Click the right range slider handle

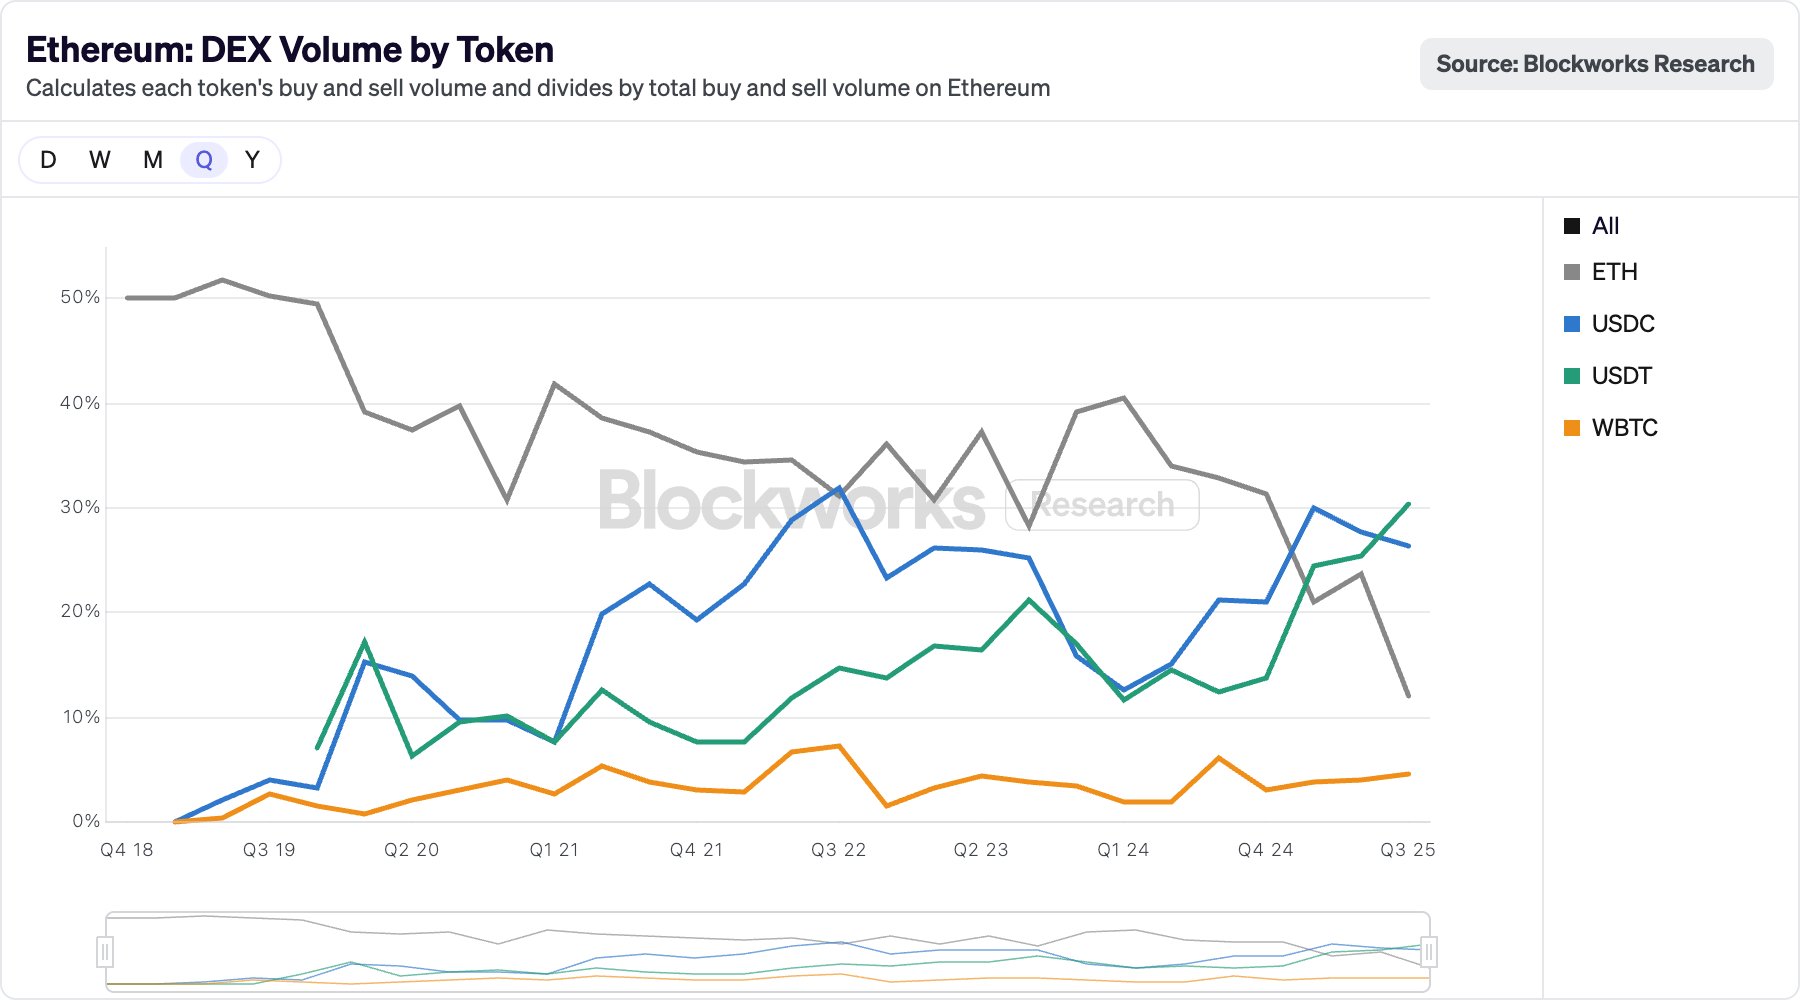pos(1429,952)
